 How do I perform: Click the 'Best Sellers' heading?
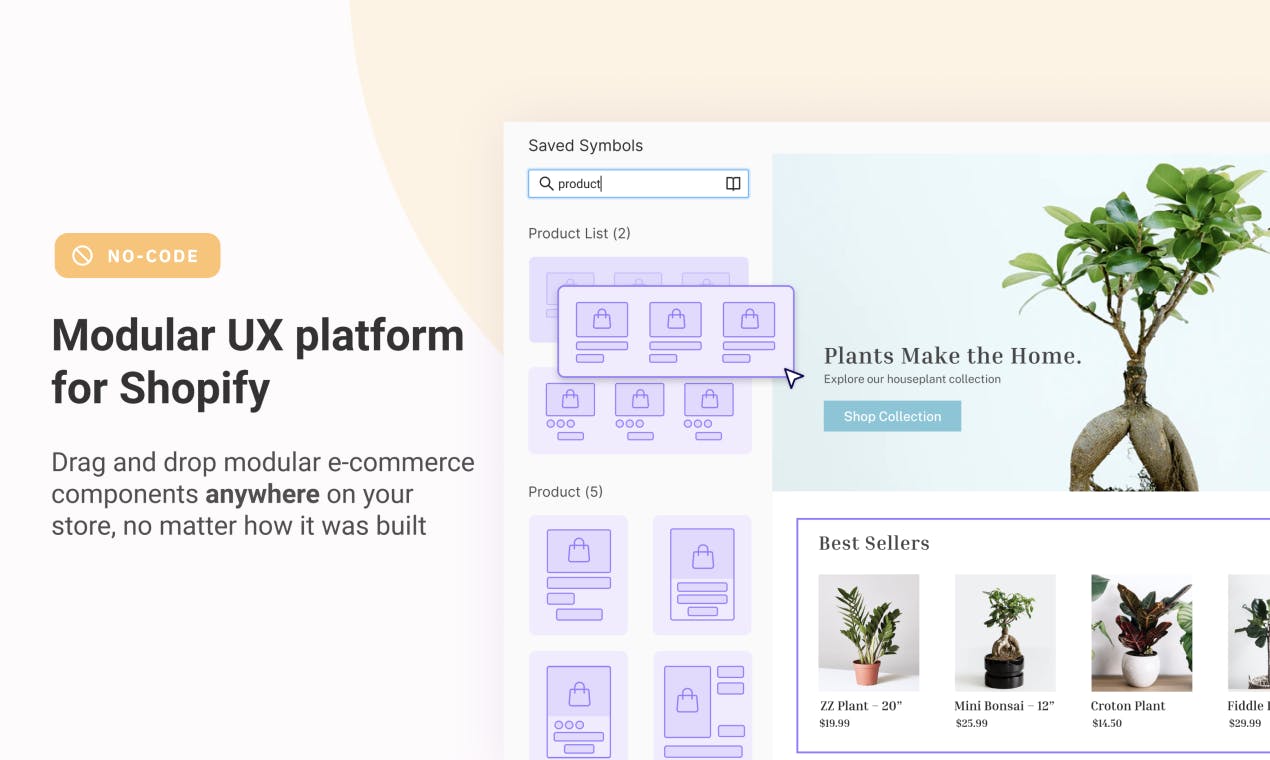tap(874, 543)
